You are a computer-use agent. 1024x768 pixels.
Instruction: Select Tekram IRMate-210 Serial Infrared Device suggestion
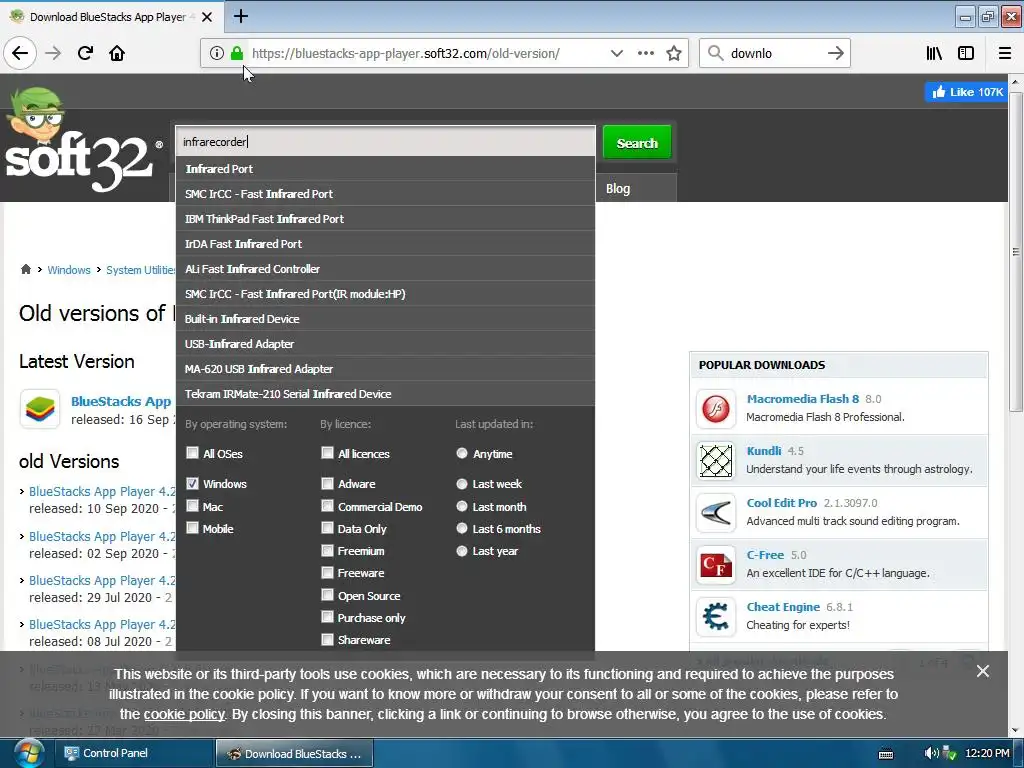tap(385, 394)
